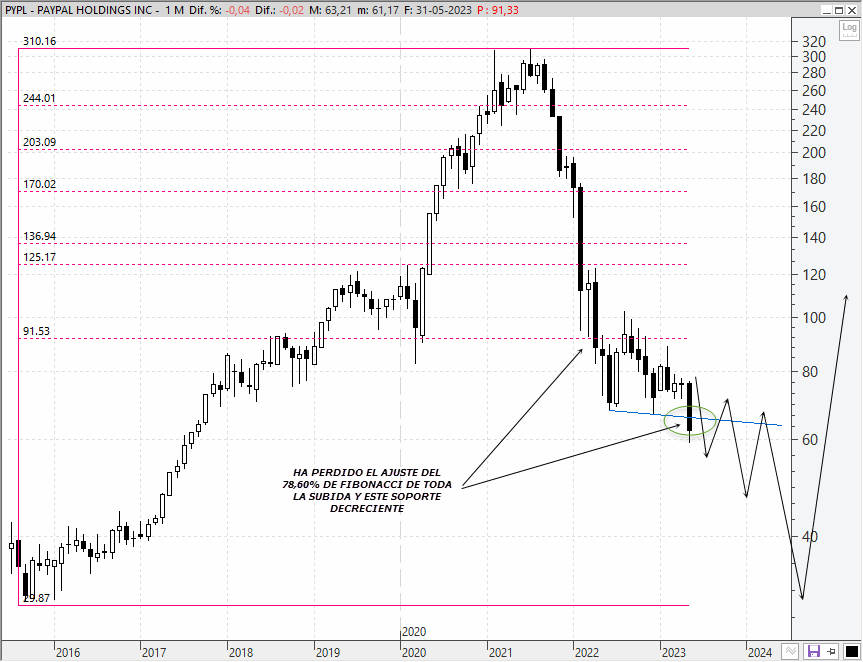Click the 260 price axis label

(815, 91)
